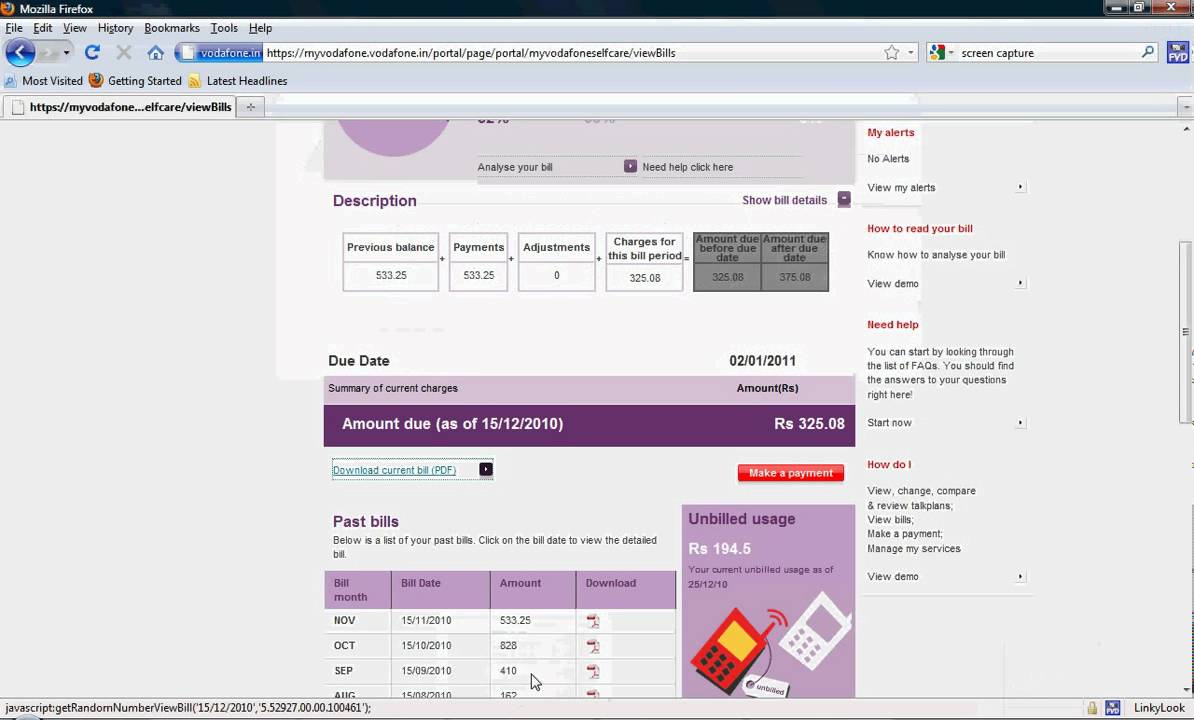Open the Latest Headlines feed icon
1194x720 pixels.
point(195,81)
